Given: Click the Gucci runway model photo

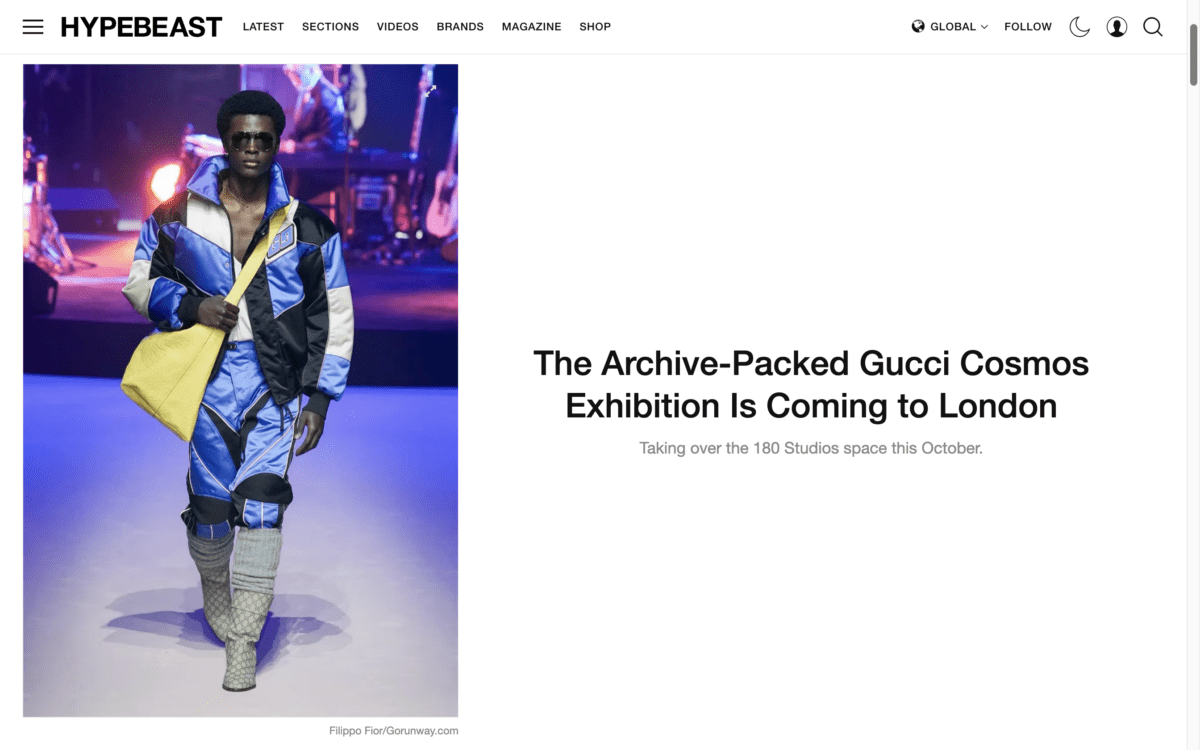Looking at the screenshot, I should pos(241,390).
